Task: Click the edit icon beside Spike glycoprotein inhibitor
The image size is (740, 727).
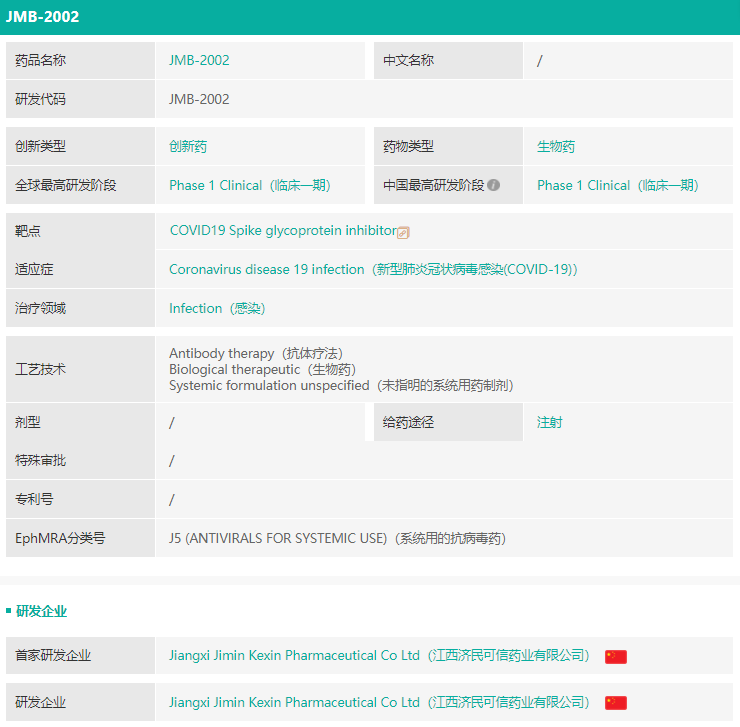Action: click(x=404, y=232)
